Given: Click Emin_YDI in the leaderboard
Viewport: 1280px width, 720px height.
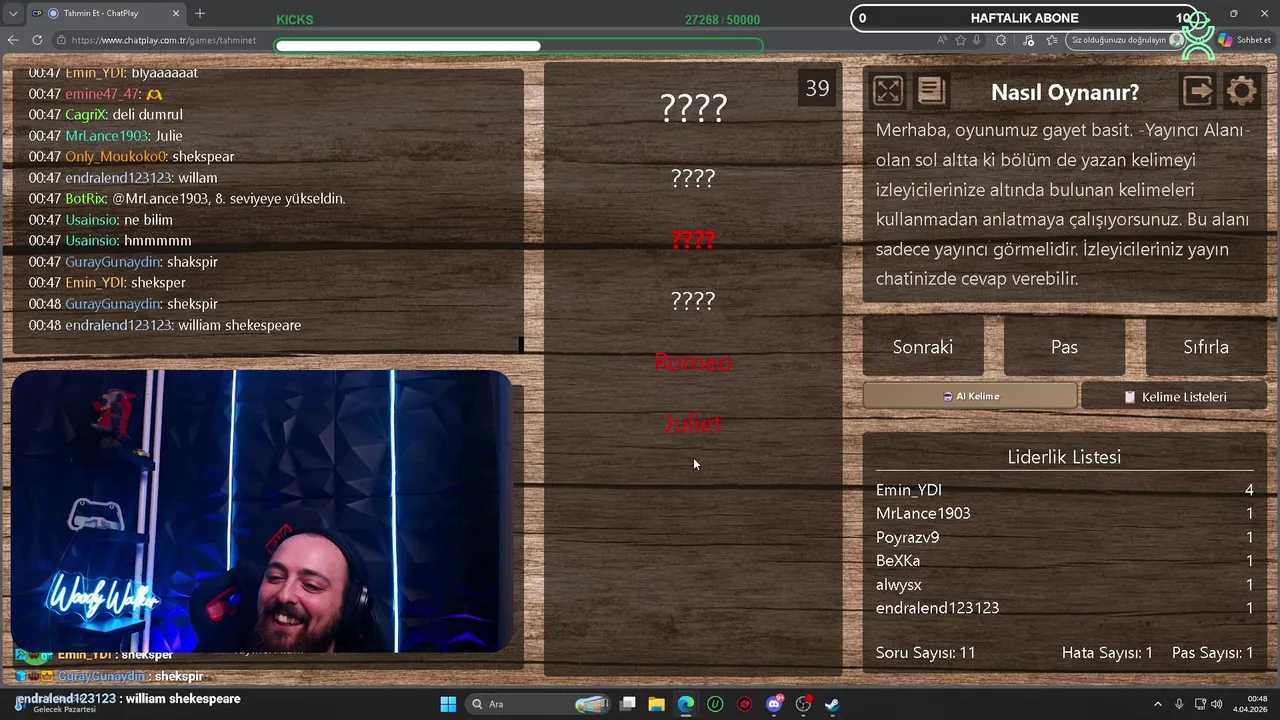Looking at the screenshot, I should [909, 490].
